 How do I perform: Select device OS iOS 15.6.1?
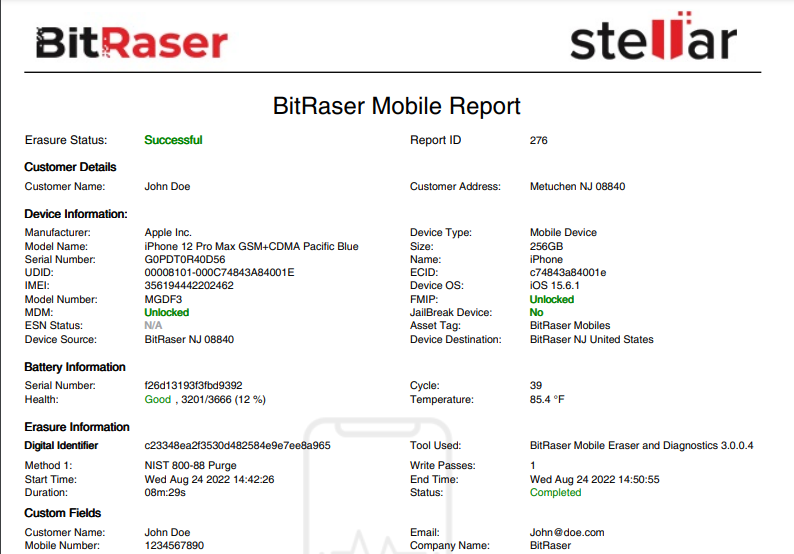point(554,286)
